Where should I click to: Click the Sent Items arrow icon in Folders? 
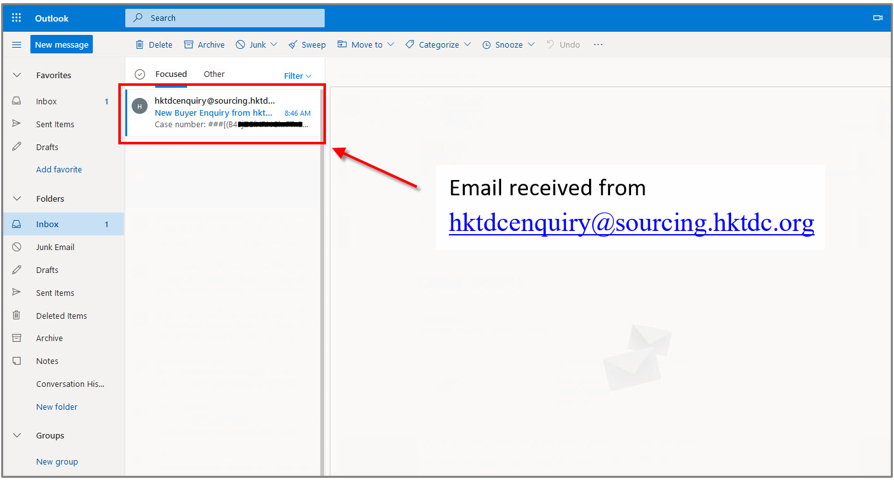coord(17,292)
